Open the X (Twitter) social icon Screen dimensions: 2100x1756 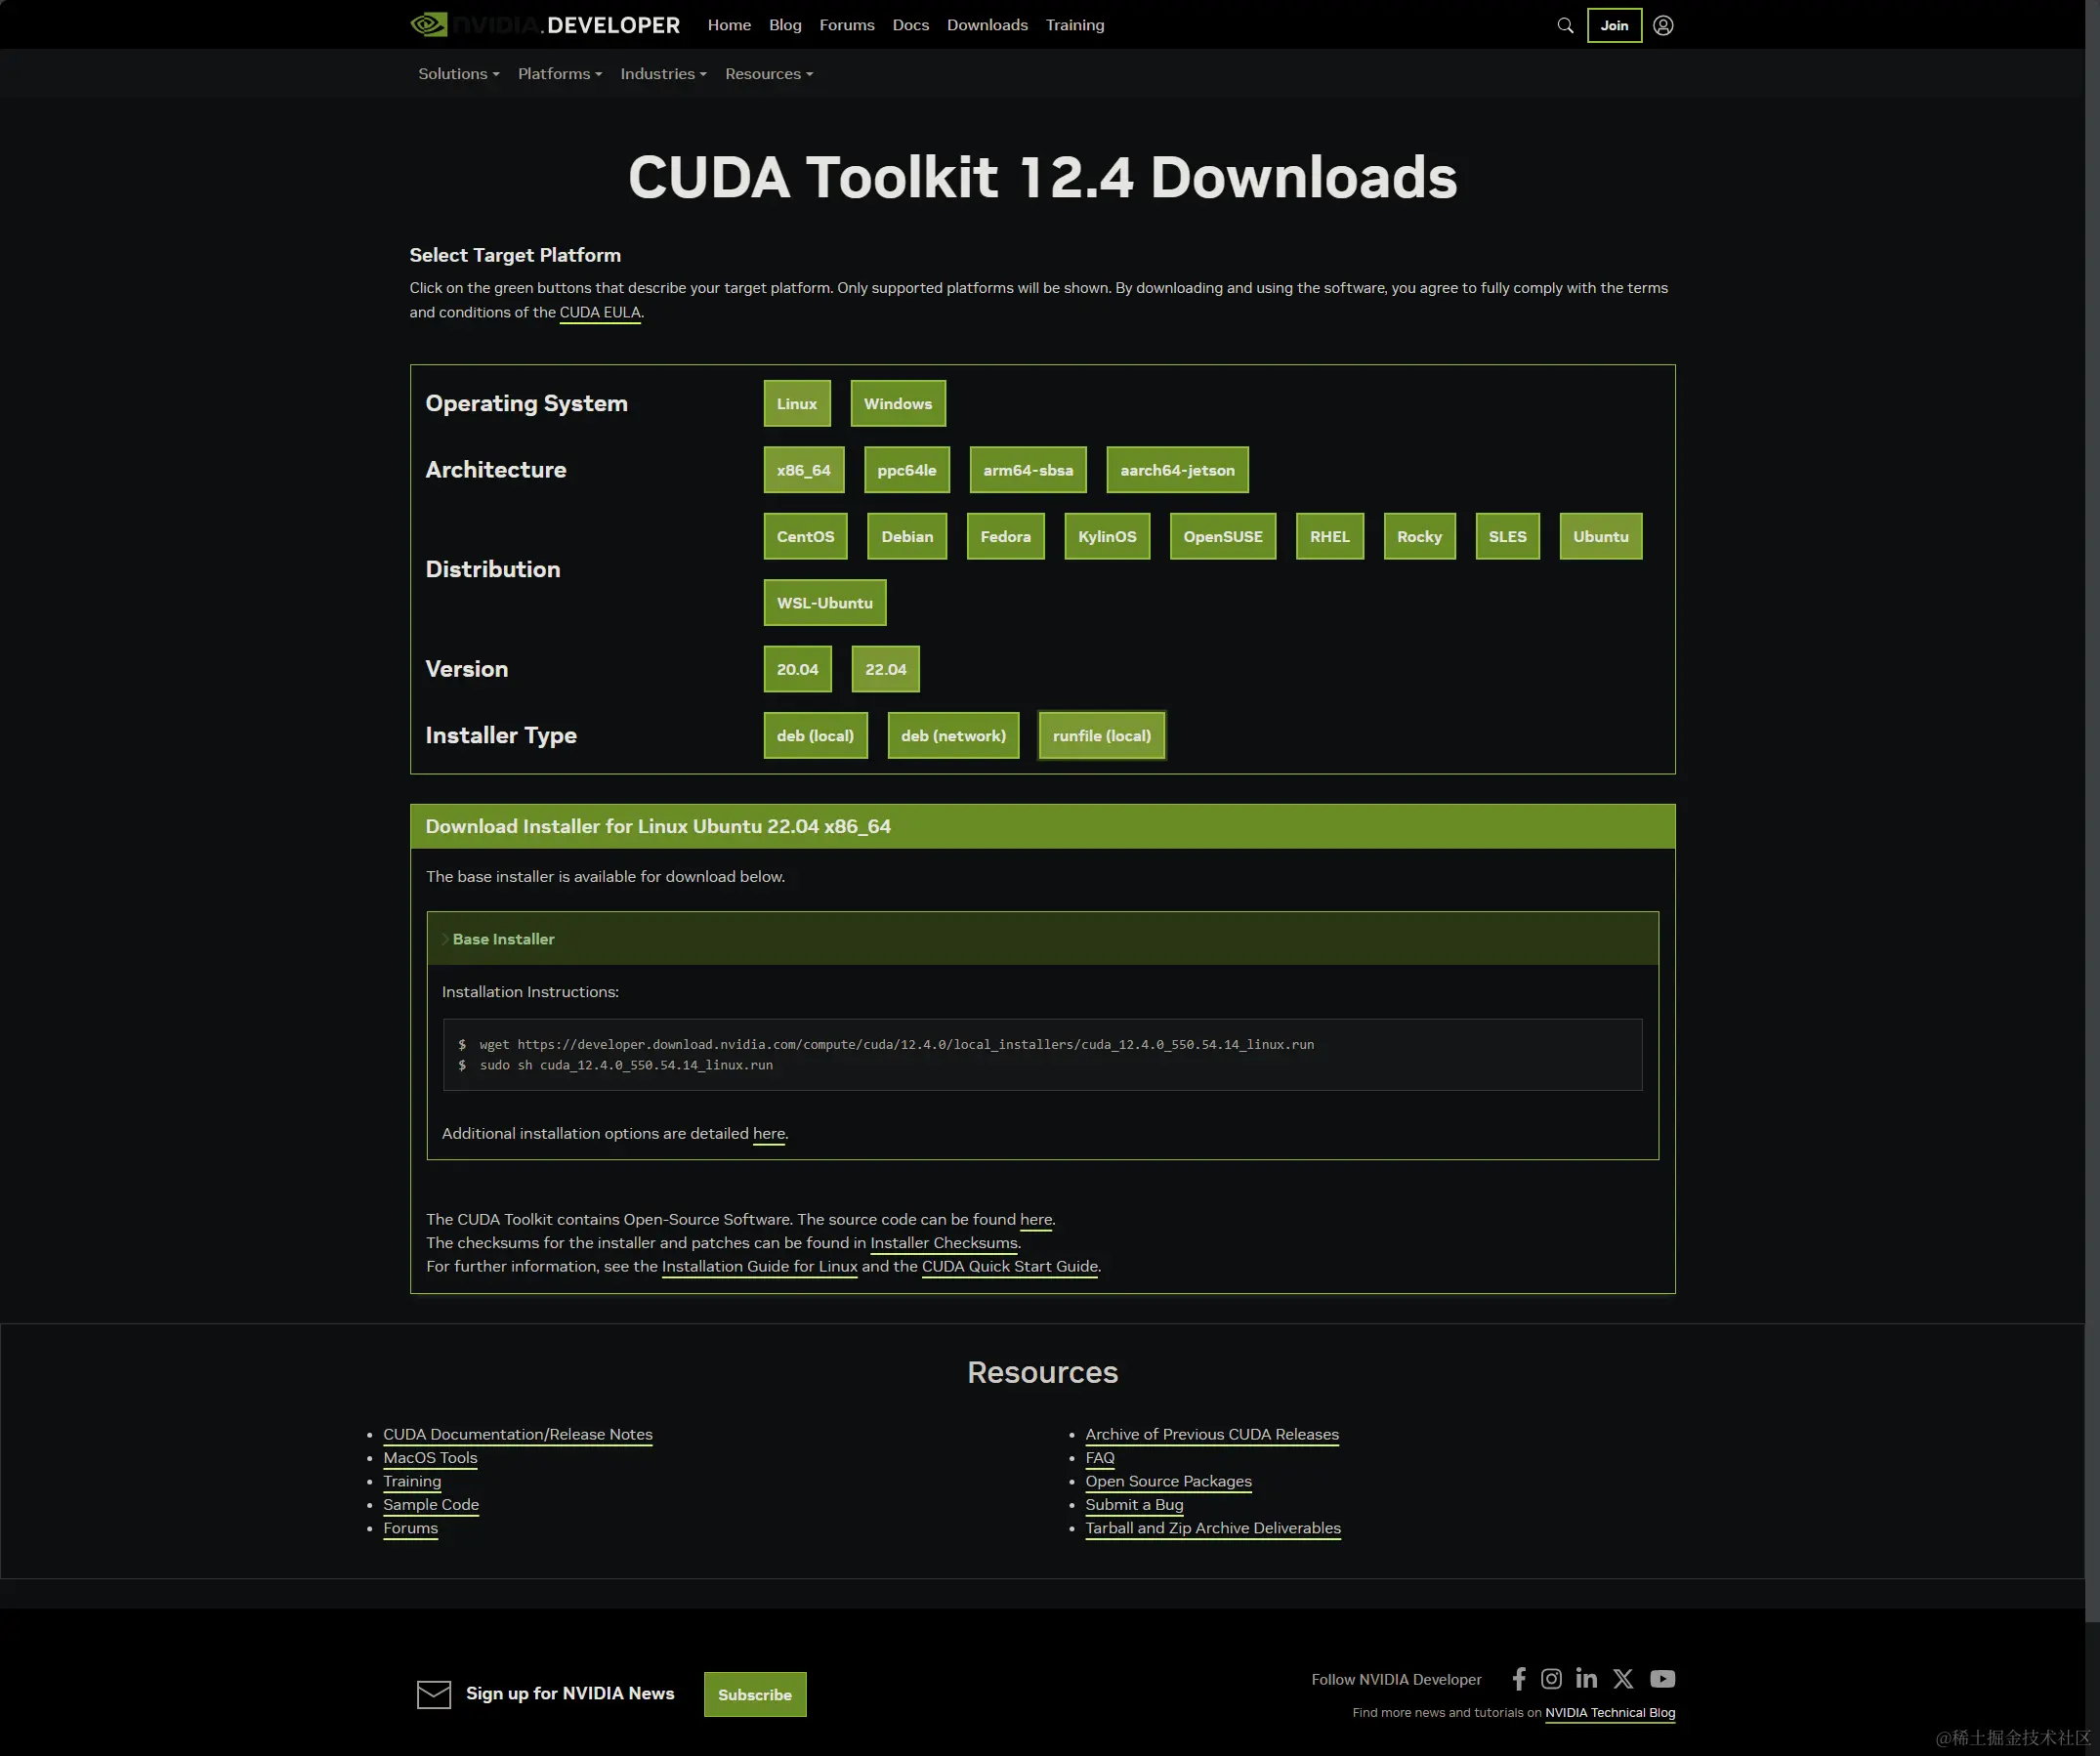coord(1623,1679)
